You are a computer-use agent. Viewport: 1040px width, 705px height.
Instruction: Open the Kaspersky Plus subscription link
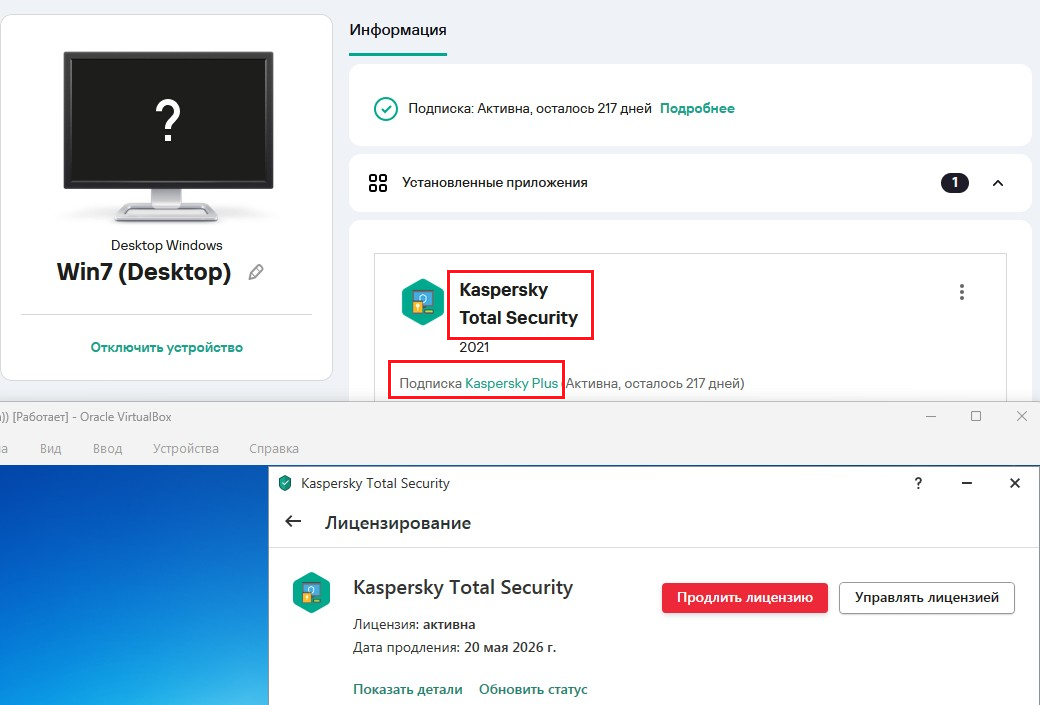click(511, 383)
